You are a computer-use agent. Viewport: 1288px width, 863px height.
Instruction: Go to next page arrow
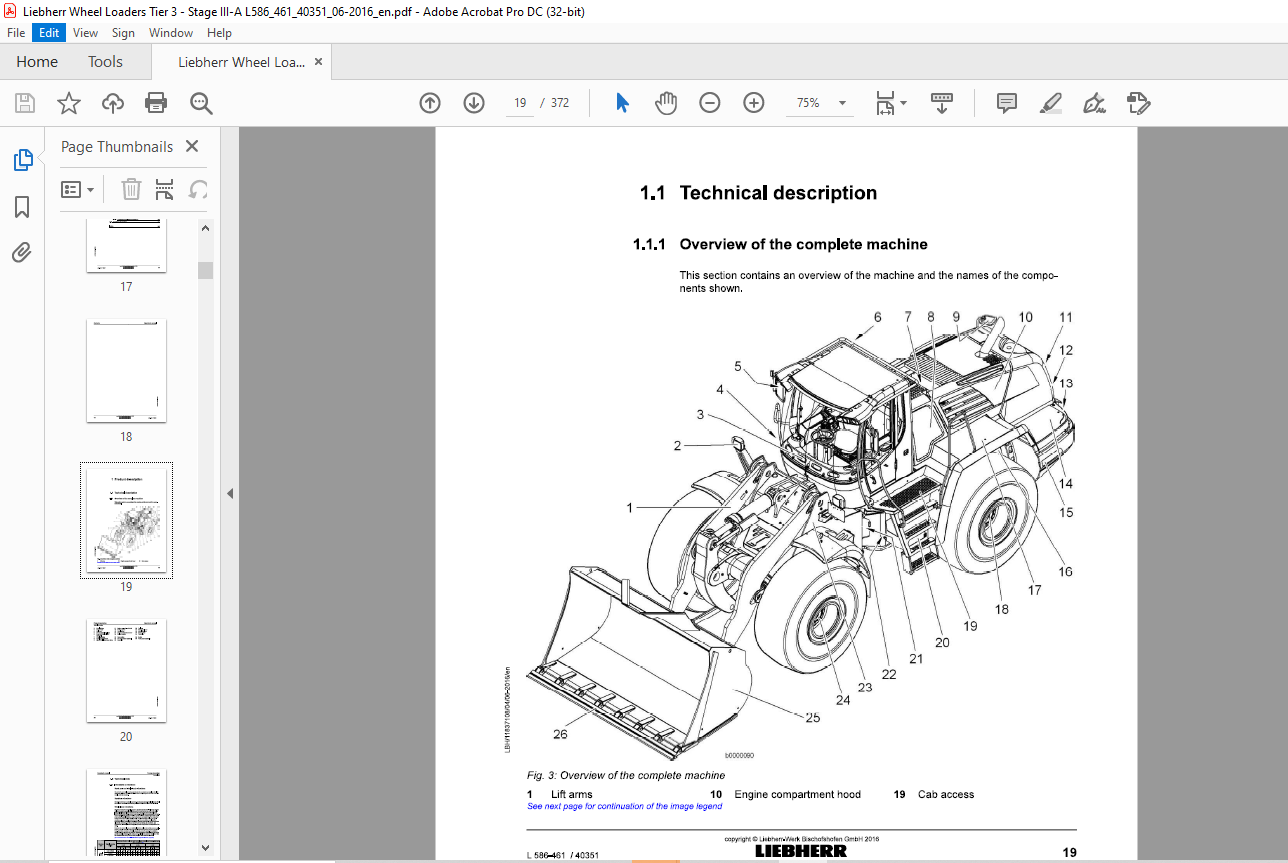pos(474,103)
